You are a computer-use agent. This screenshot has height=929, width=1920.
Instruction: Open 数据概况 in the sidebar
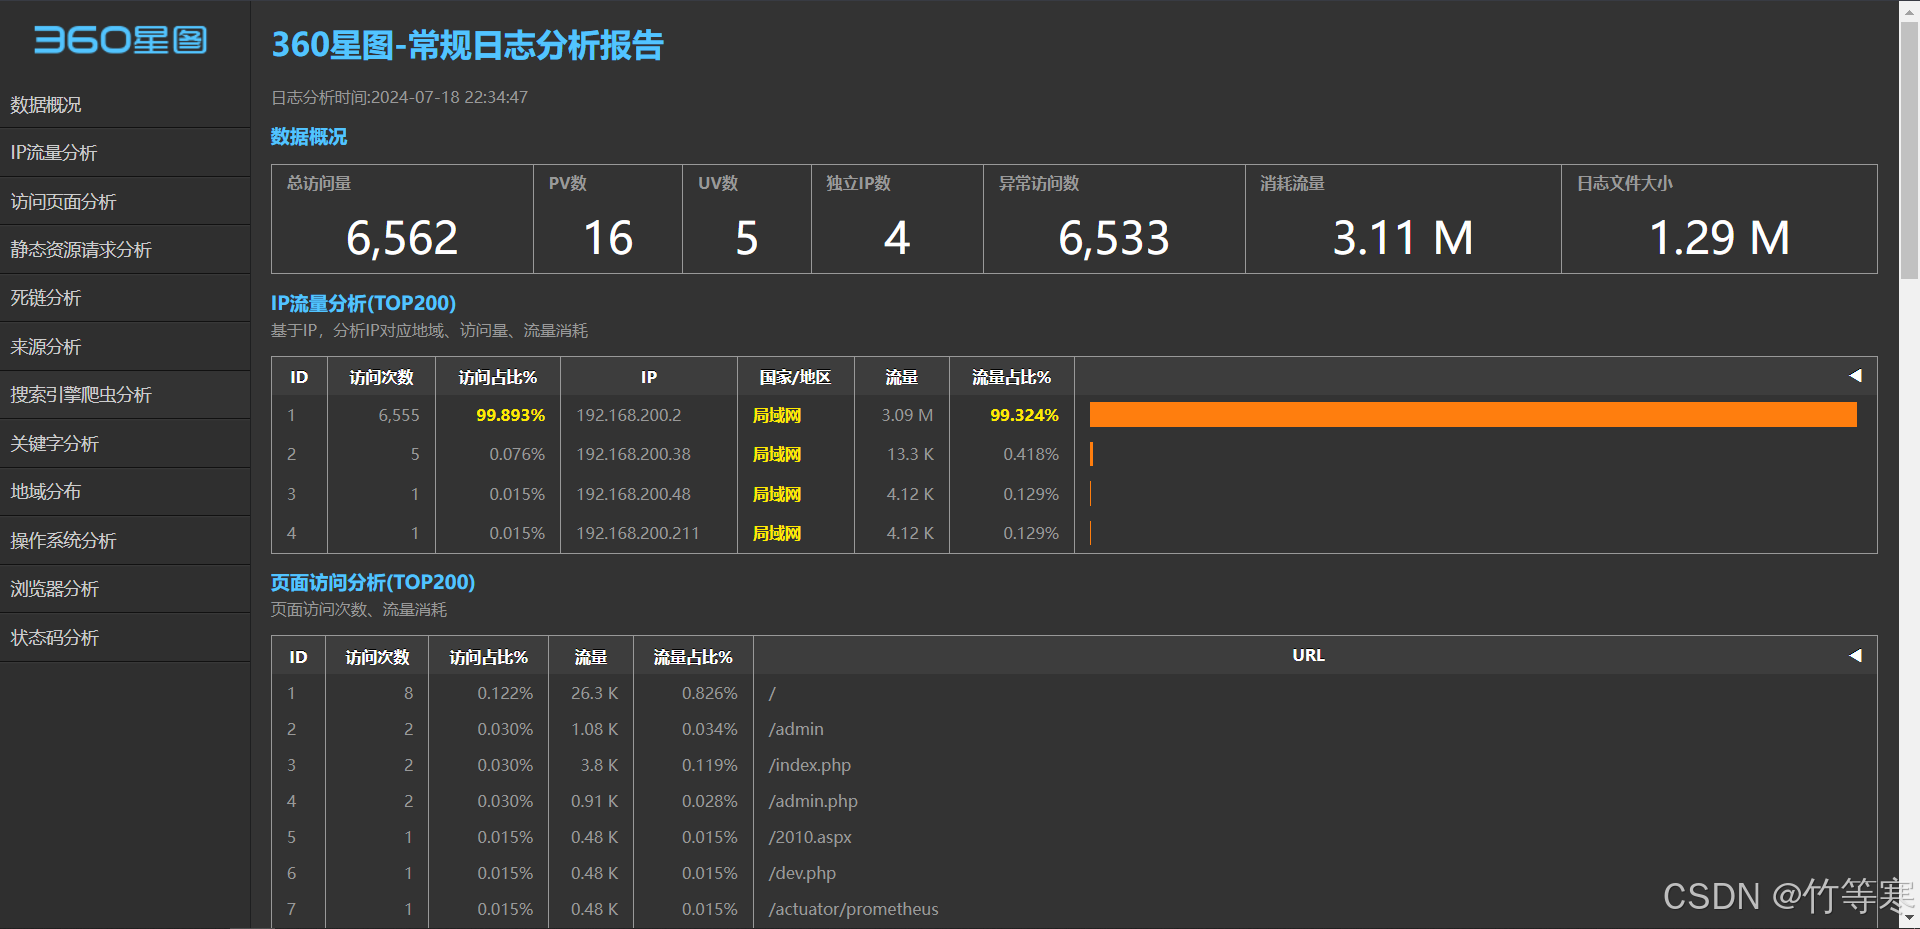click(125, 104)
